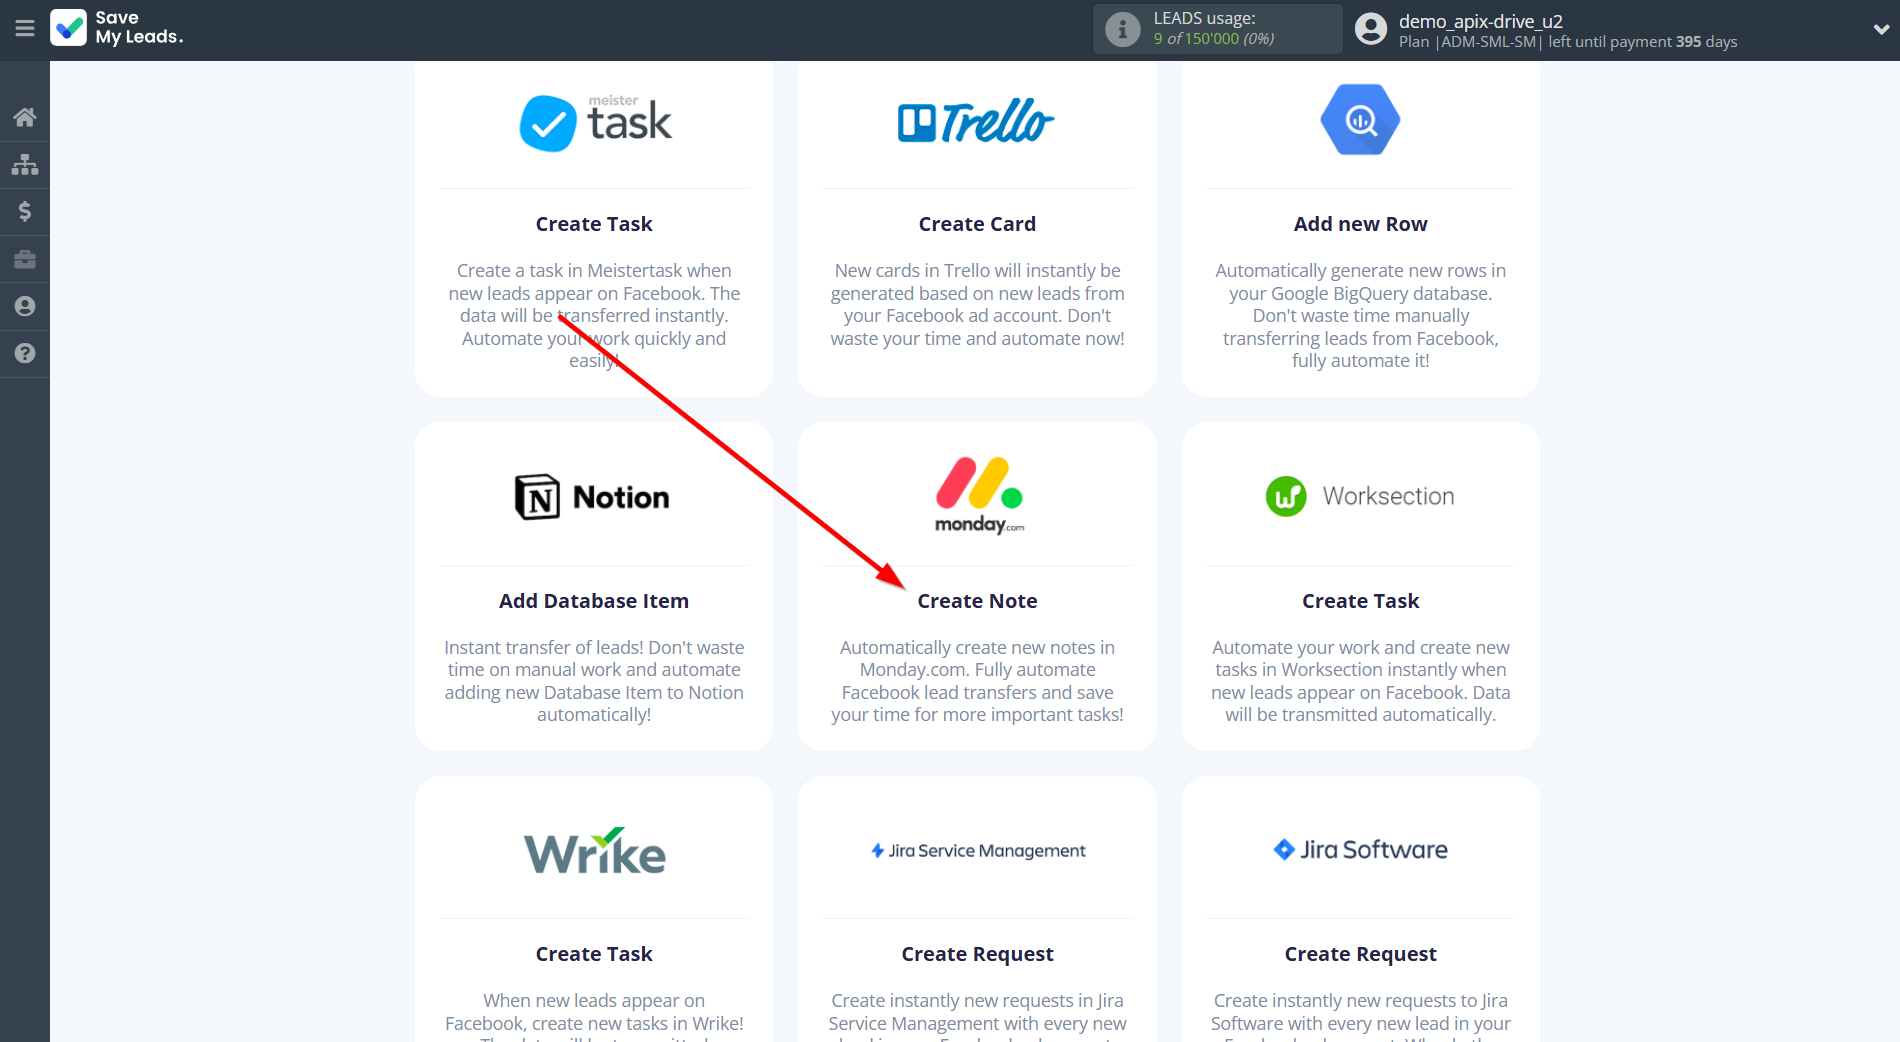Viewport: 1900px width, 1042px height.
Task: Open help via the question mark icon
Action: (x=24, y=354)
